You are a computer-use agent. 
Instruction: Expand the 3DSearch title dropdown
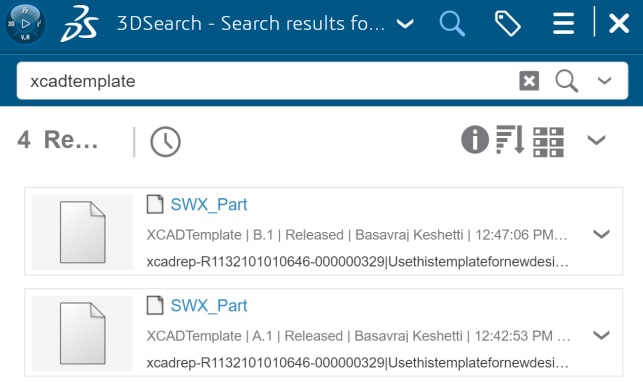[x=405, y=24]
